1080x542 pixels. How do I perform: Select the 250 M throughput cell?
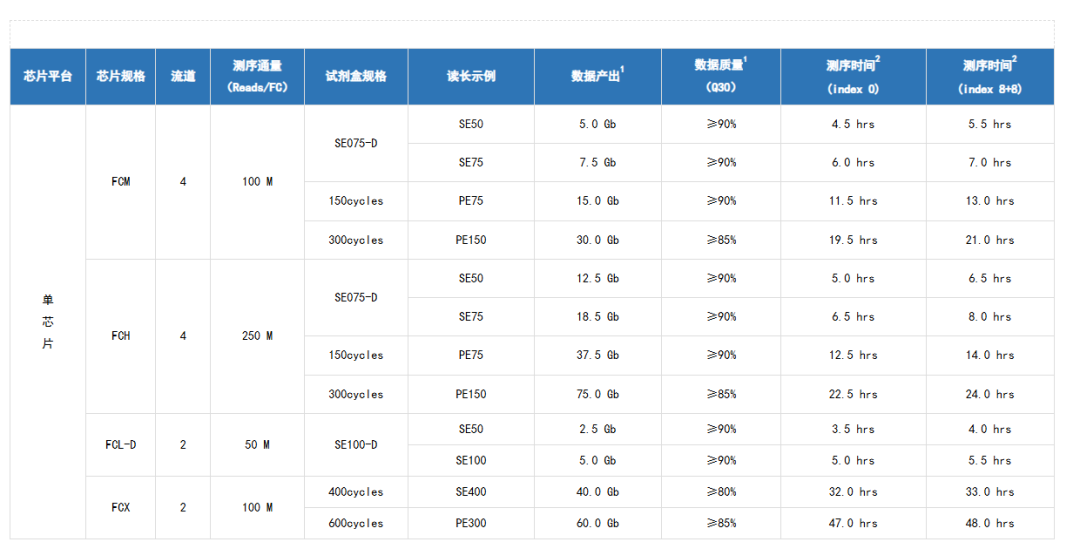[x=257, y=336]
